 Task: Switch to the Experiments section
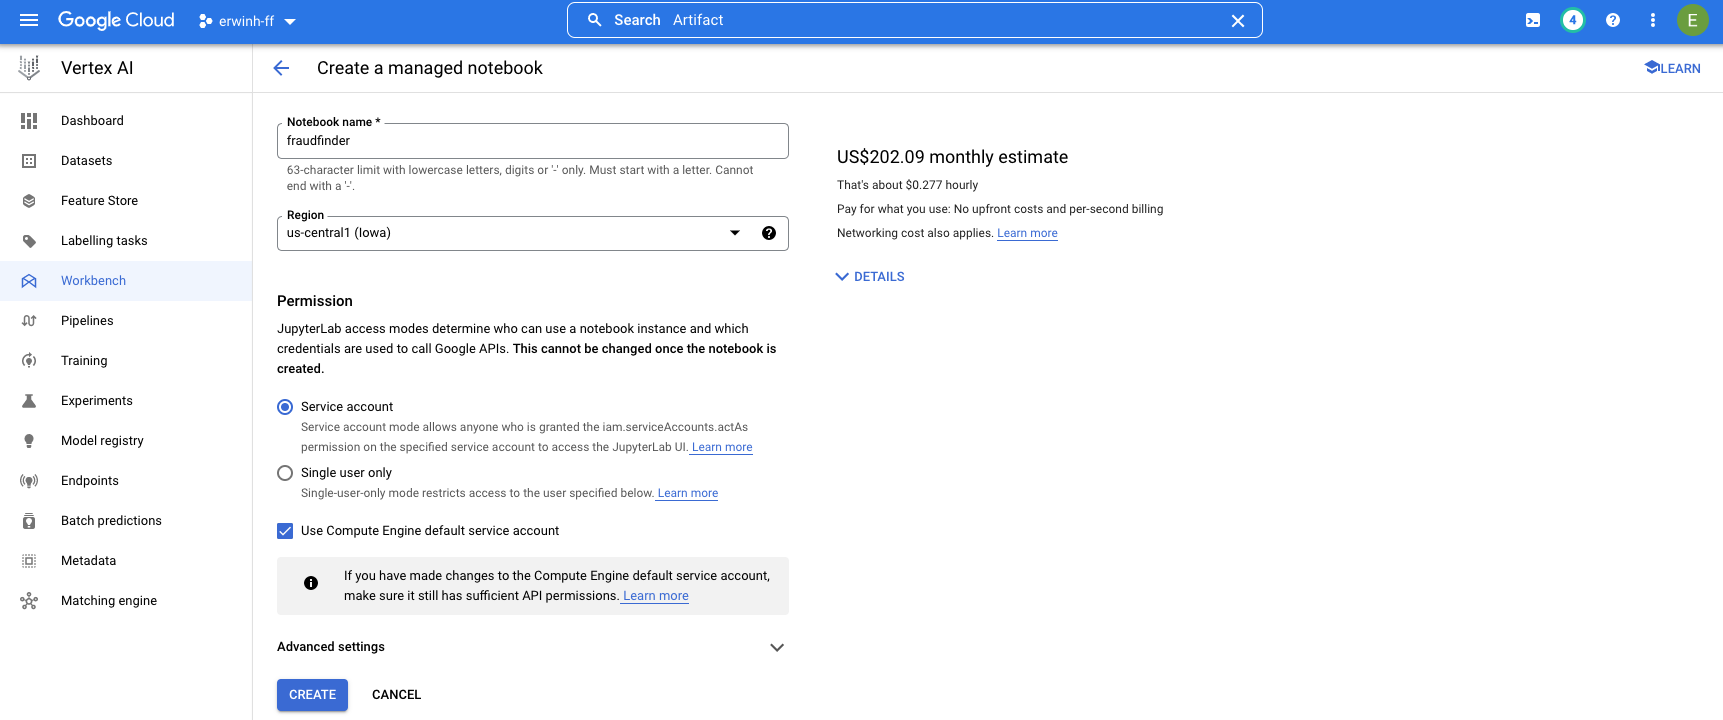(x=96, y=400)
